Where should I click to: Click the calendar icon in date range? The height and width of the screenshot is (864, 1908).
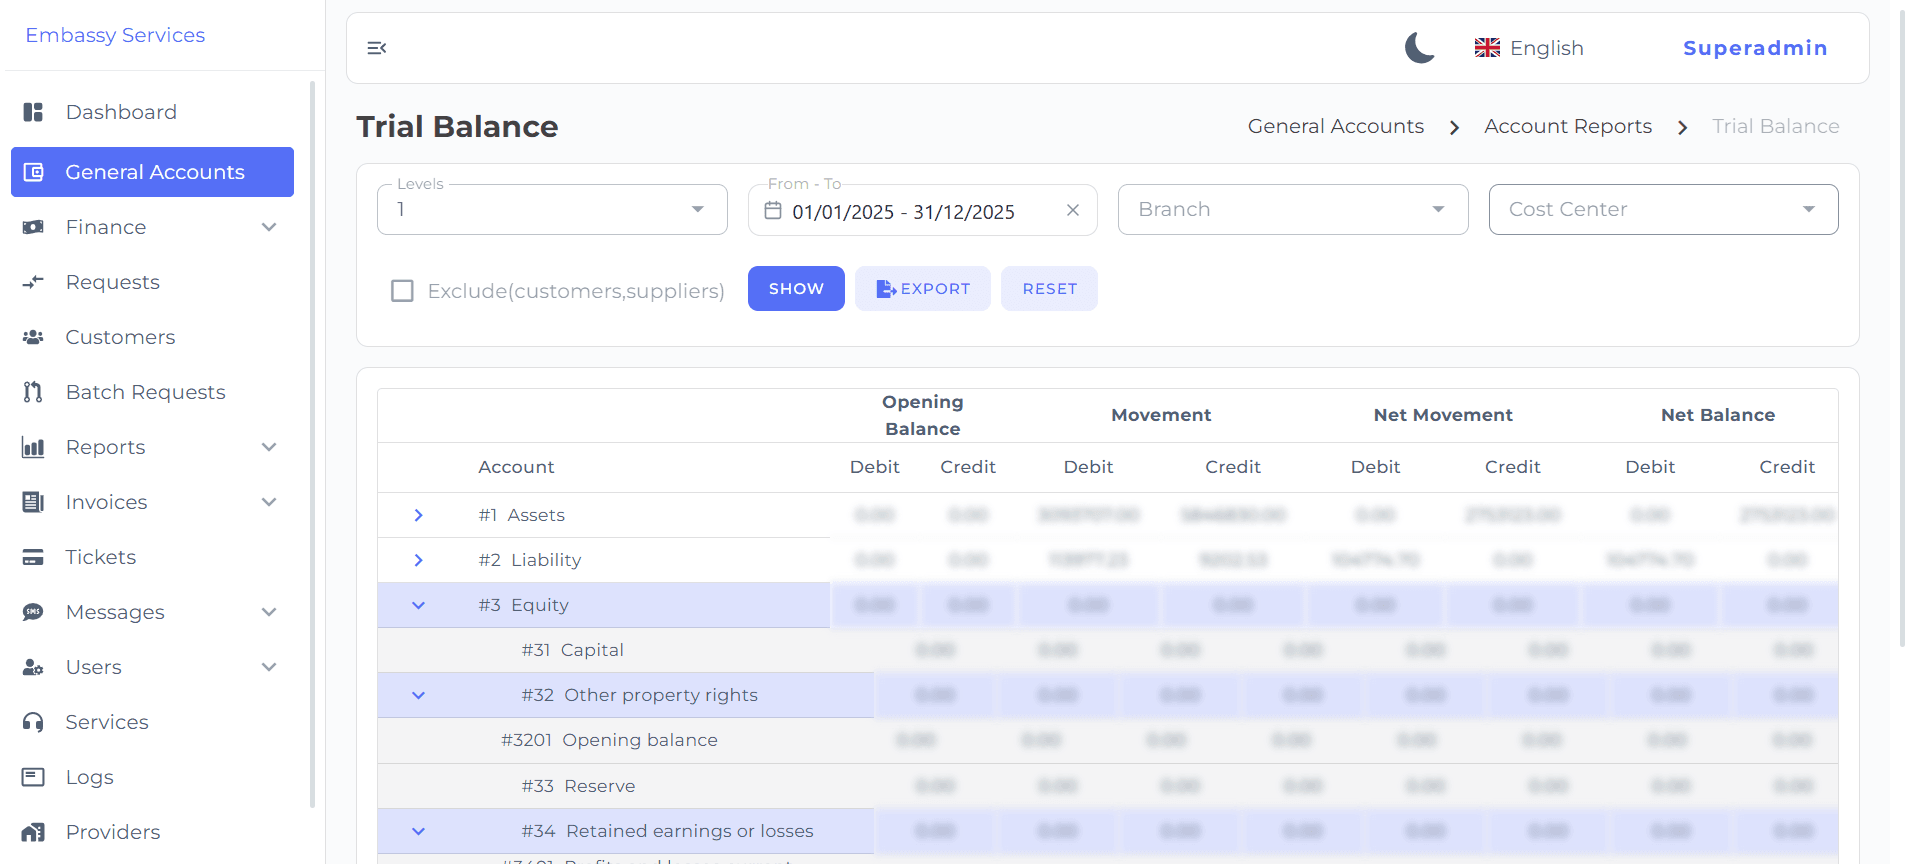[773, 211]
